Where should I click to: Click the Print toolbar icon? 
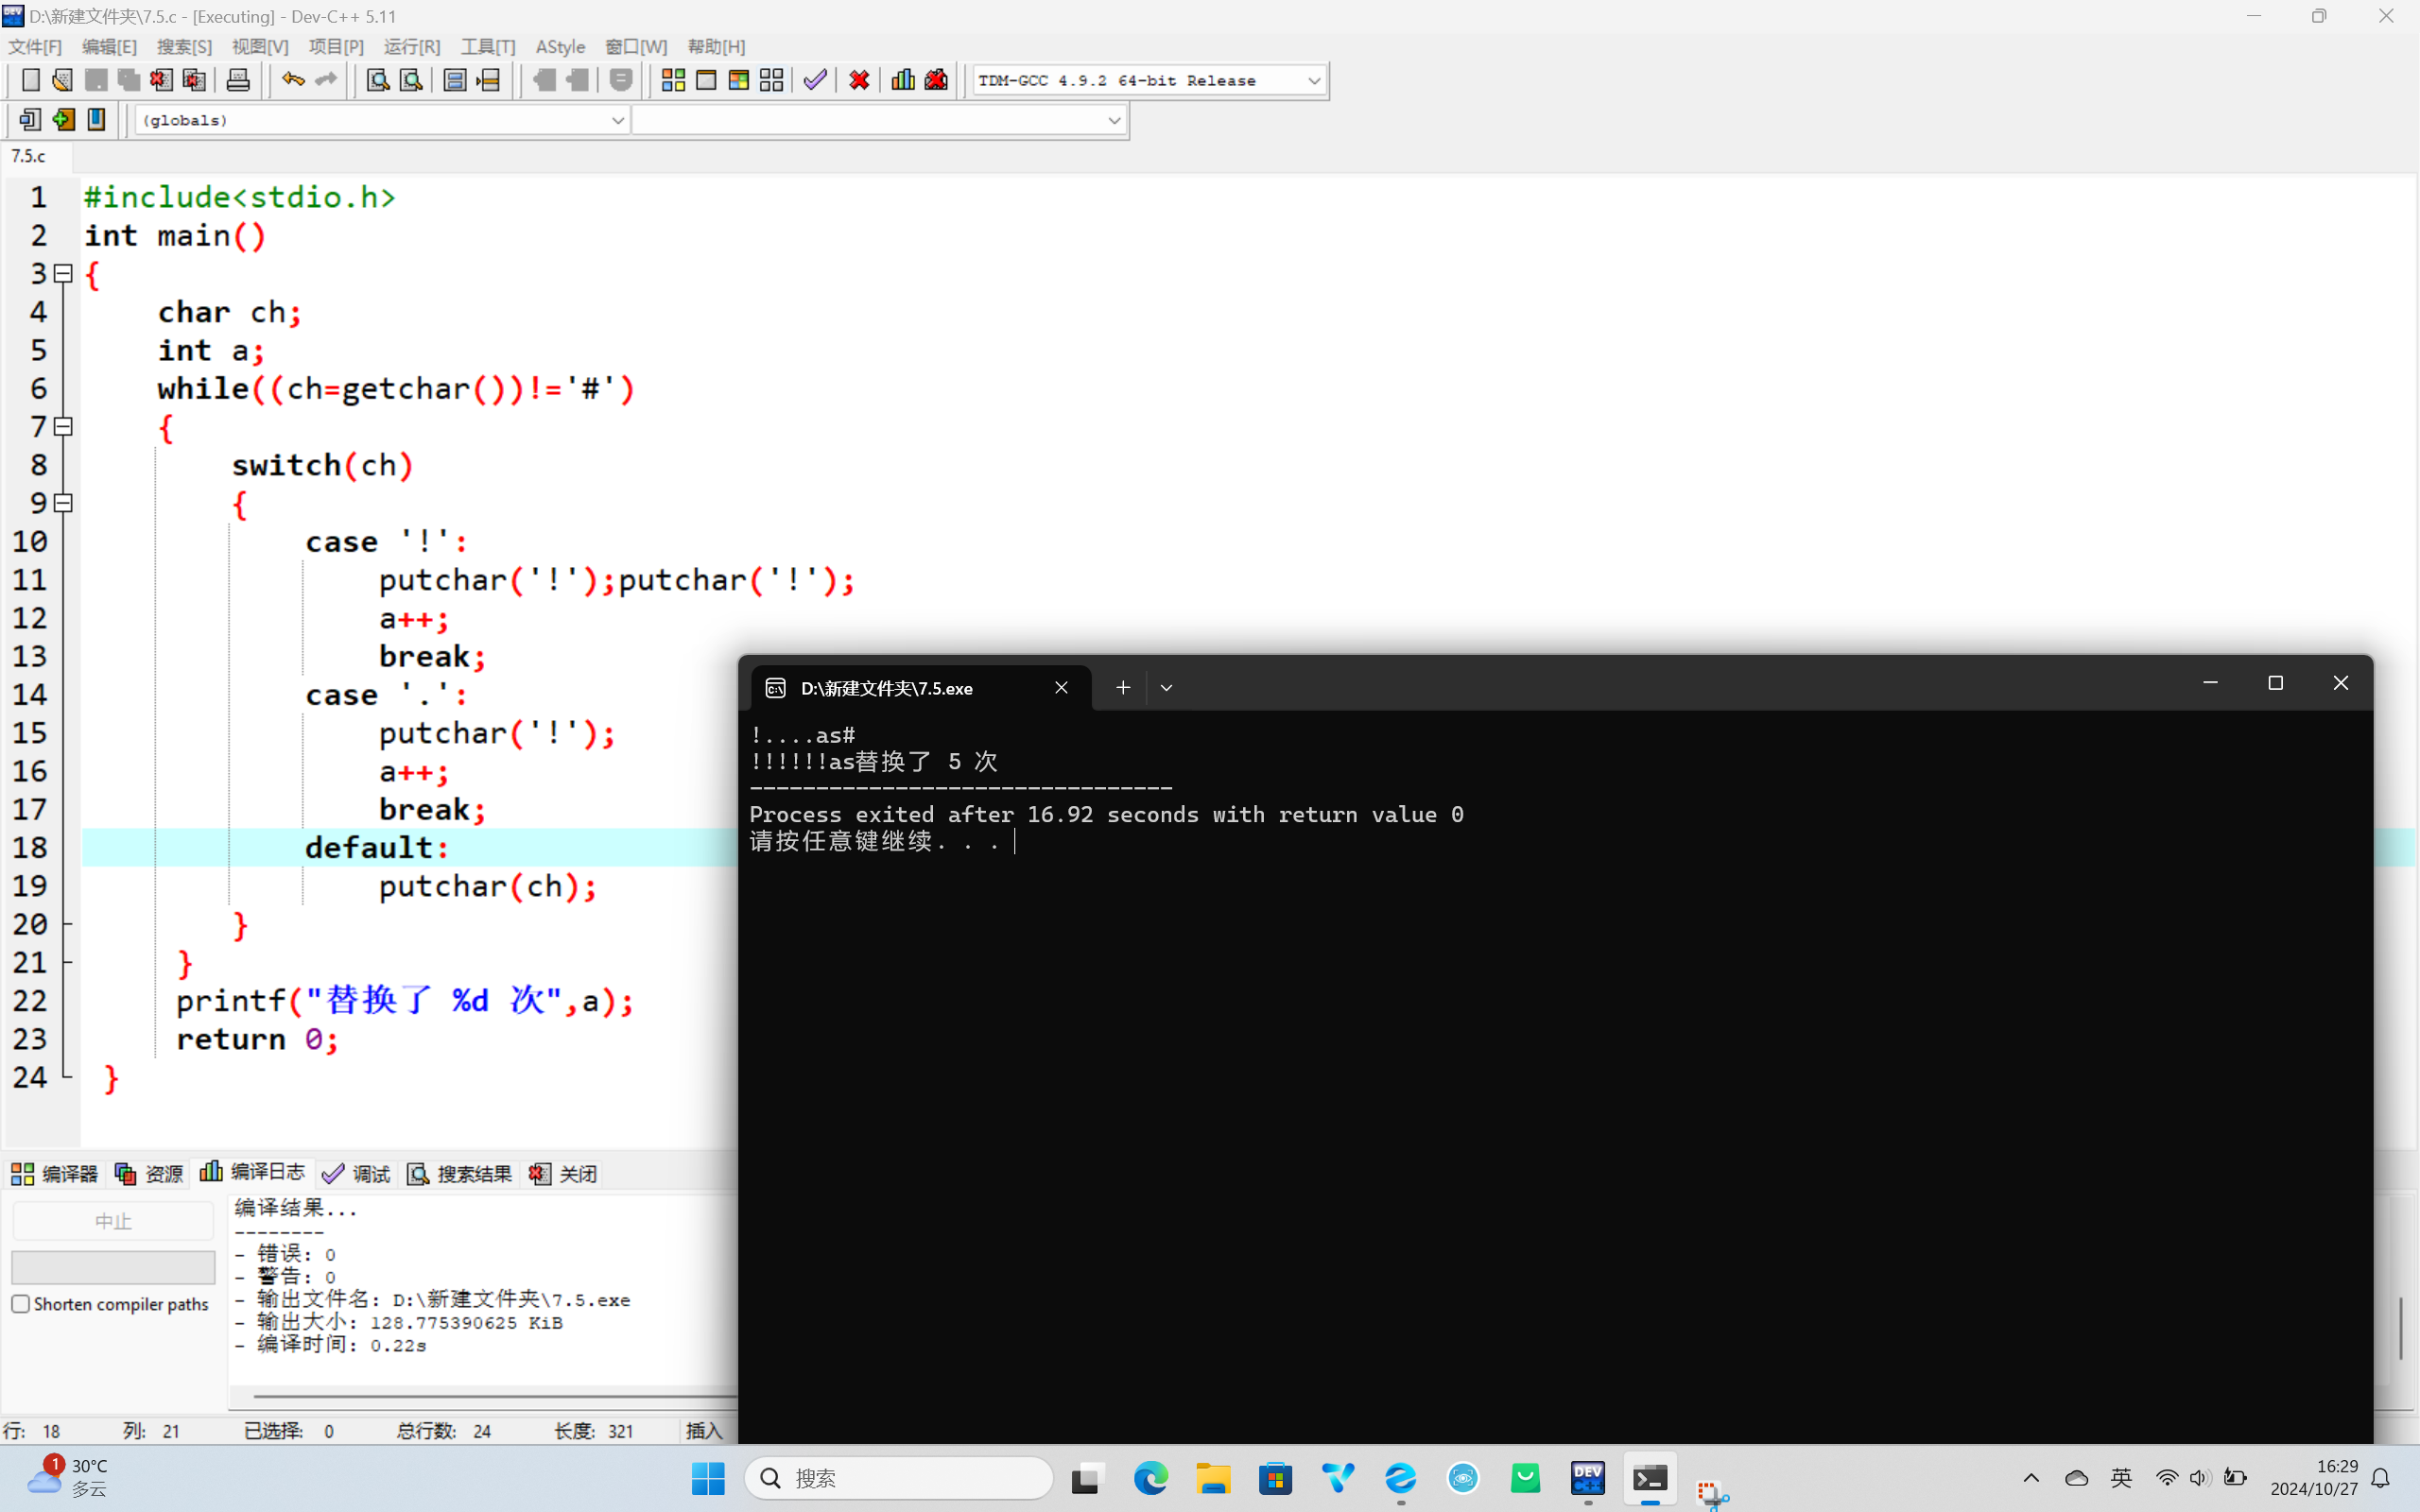coord(238,80)
